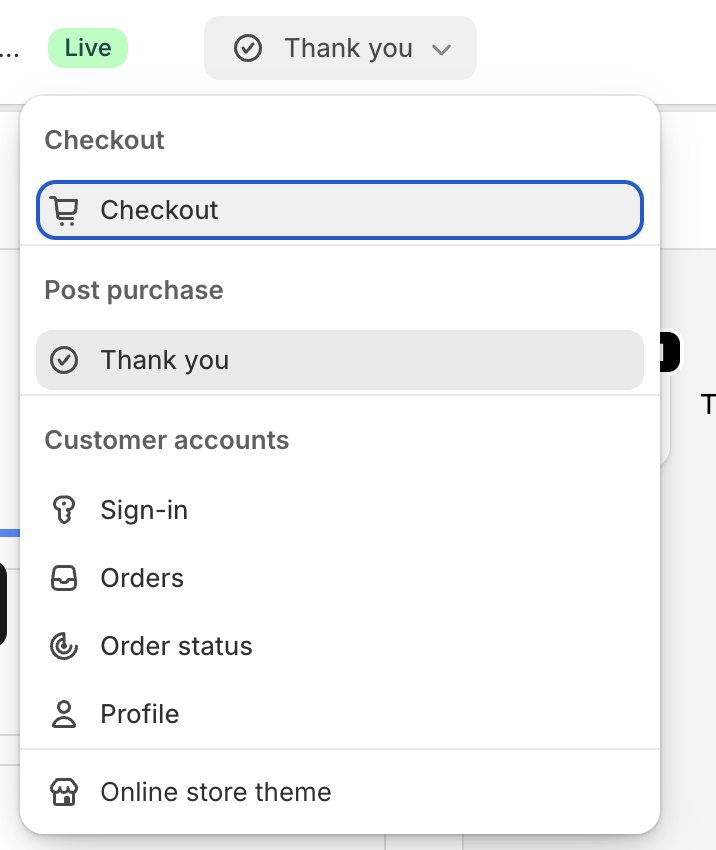This screenshot has height=850, width=716.
Task: Click the inbox tray icon next to Orders
Action: tap(64, 578)
